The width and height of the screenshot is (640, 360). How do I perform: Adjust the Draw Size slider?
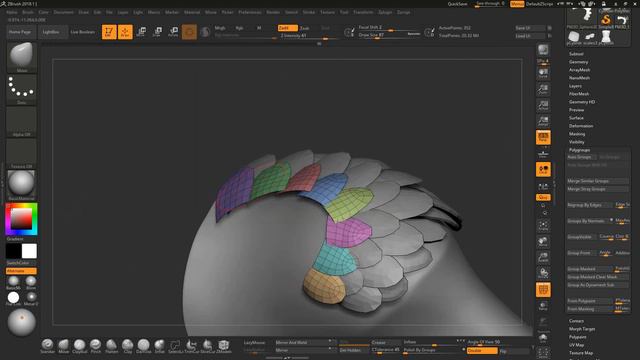[x=389, y=36]
